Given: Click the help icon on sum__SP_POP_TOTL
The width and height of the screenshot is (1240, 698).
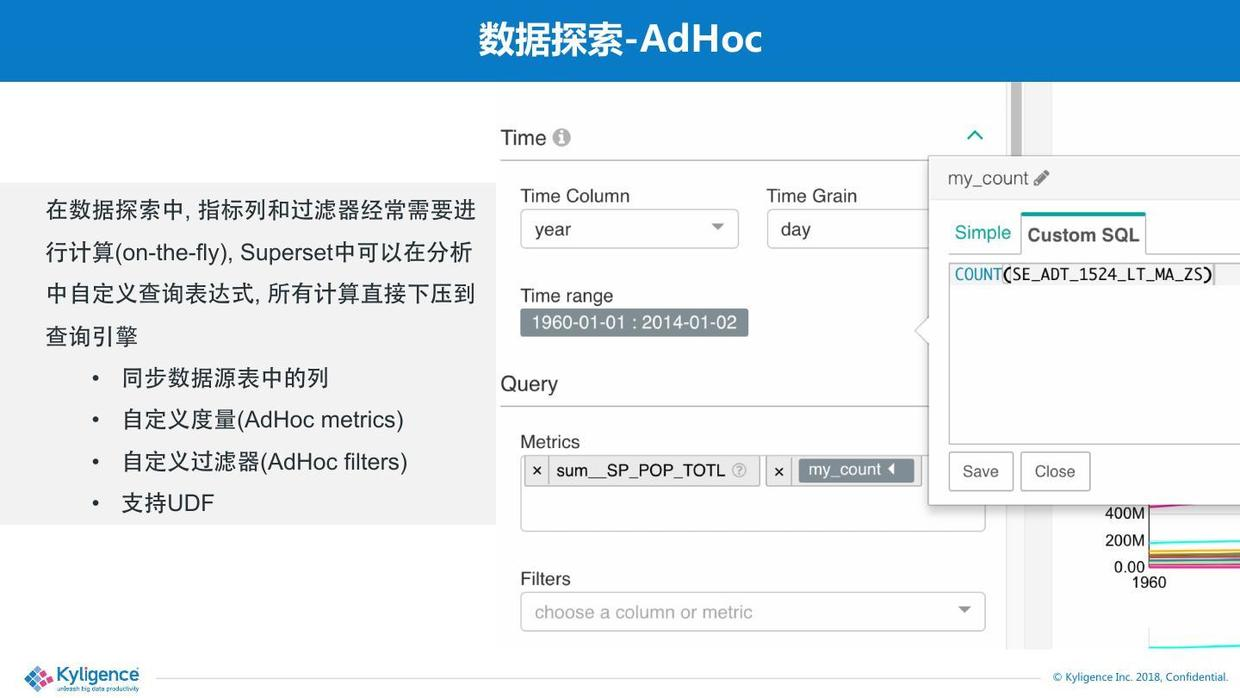Looking at the screenshot, I should (x=739, y=470).
